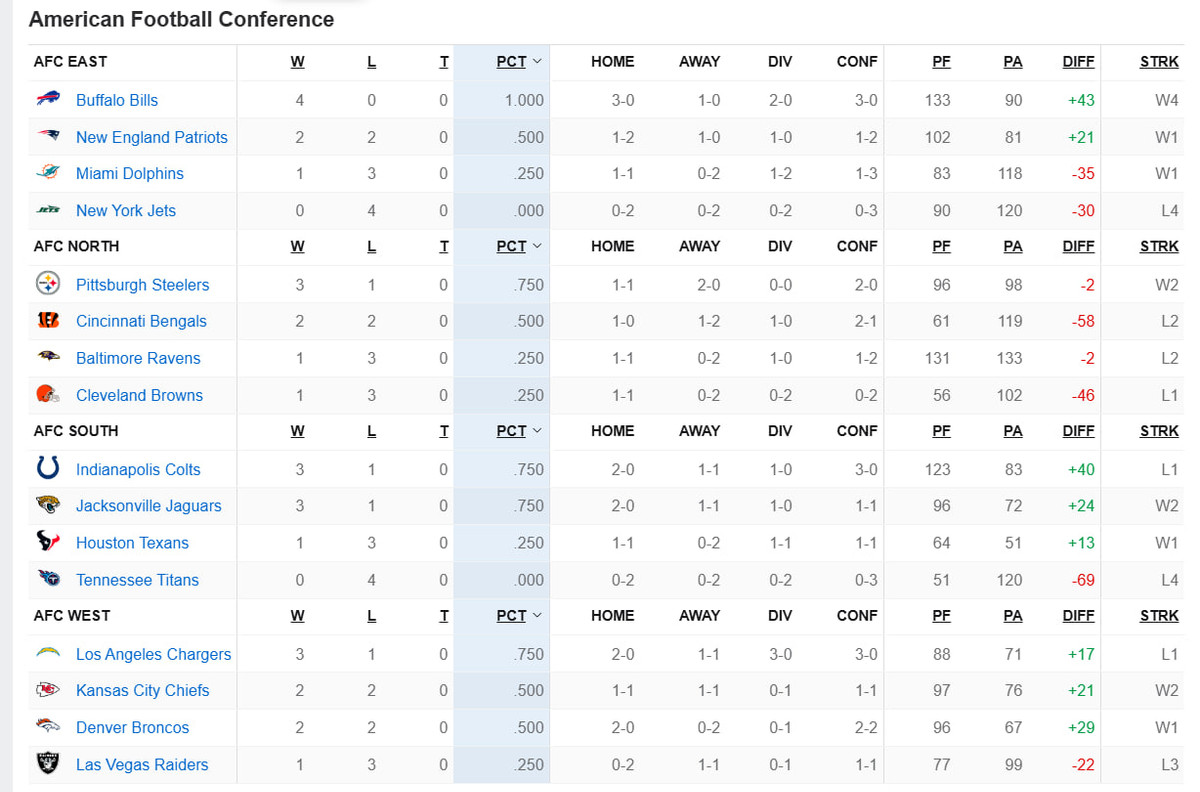Open the Jacksonville Jaguars team page
1200x792 pixels.
point(149,506)
